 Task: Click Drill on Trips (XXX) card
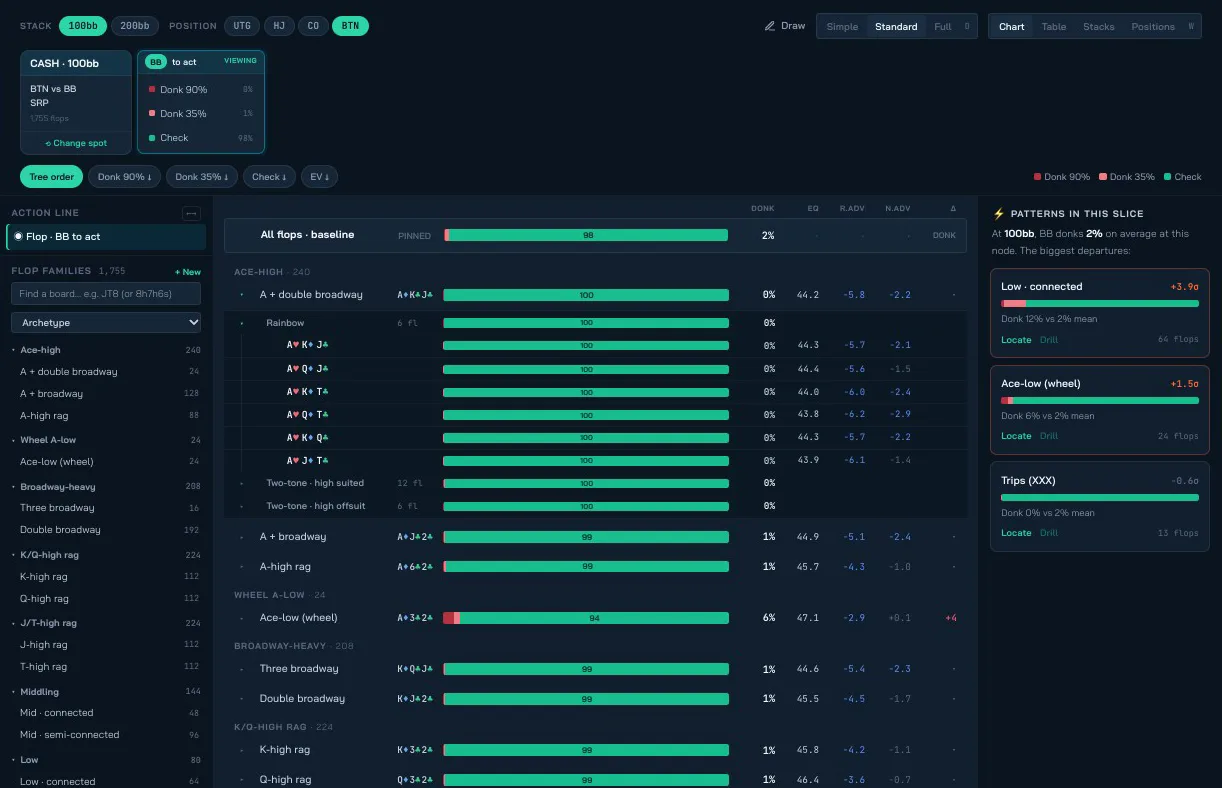(1048, 533)
